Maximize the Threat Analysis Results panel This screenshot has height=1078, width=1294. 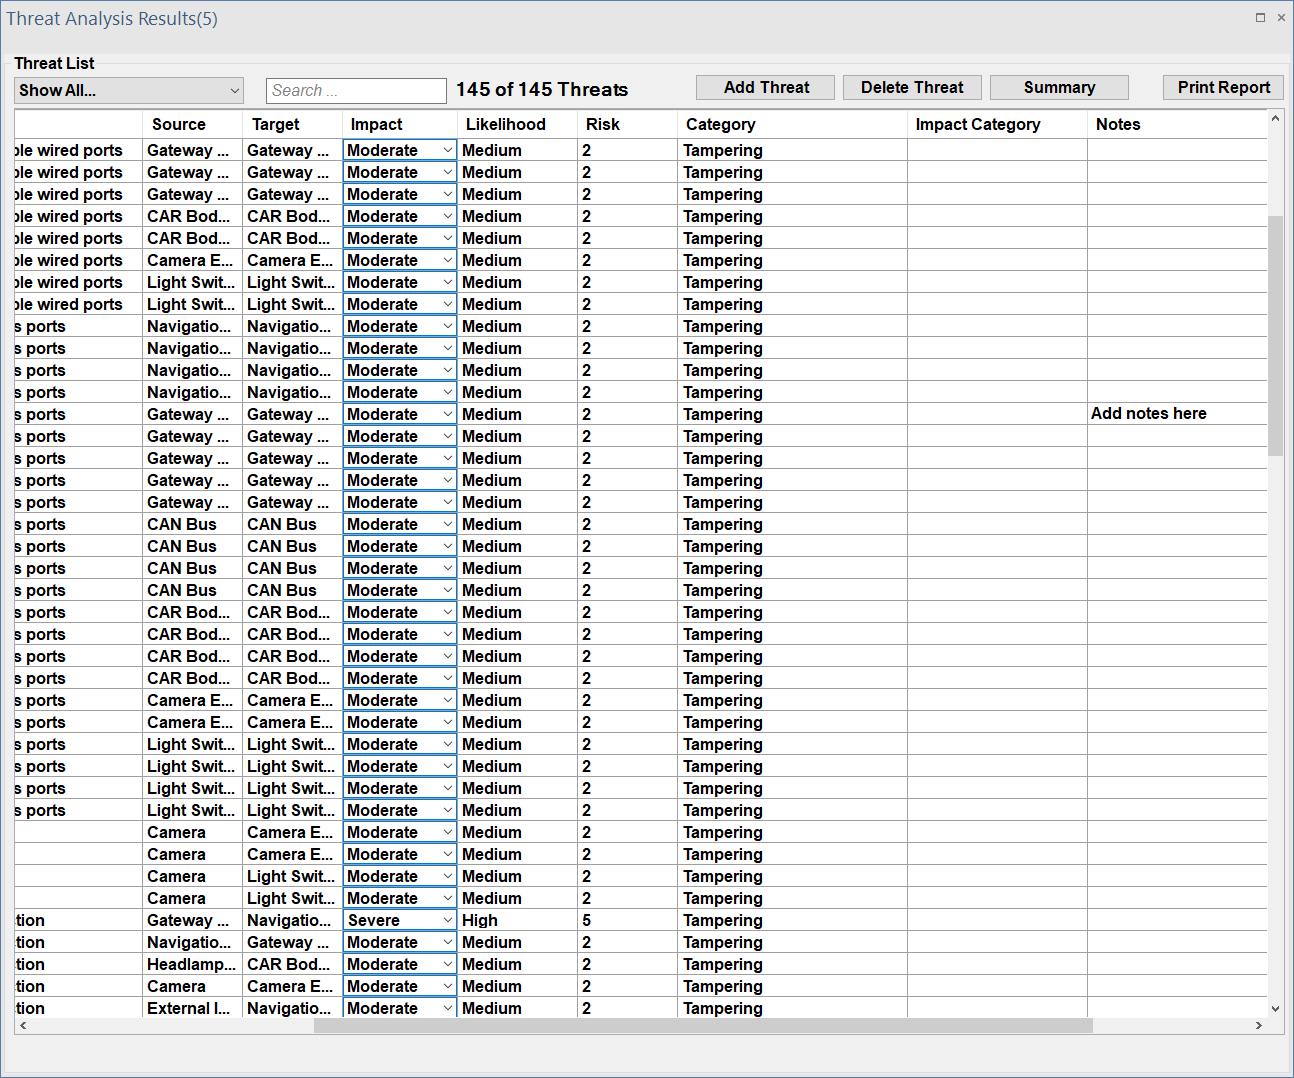[x=1260, y=17]
